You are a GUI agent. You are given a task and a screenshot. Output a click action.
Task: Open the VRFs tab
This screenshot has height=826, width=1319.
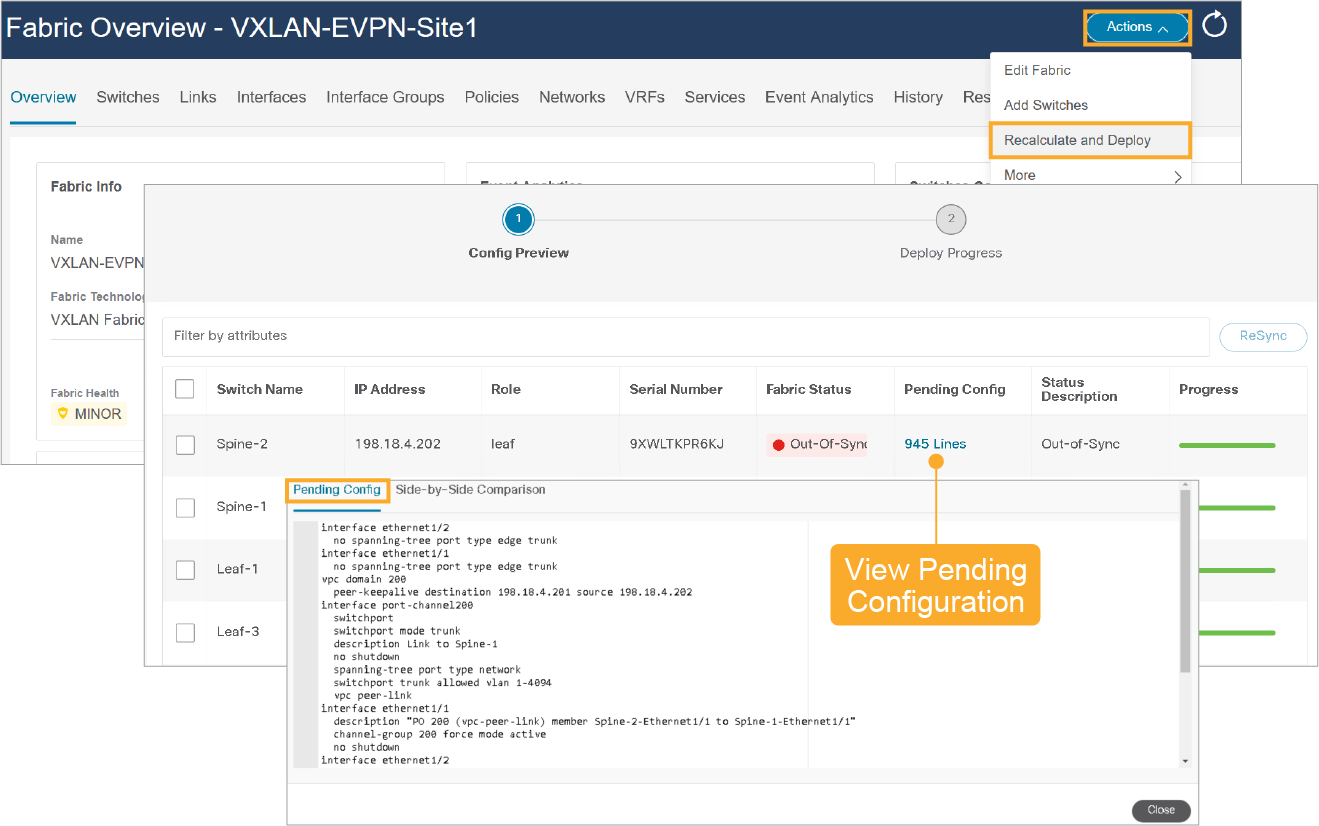pos(644,97)
